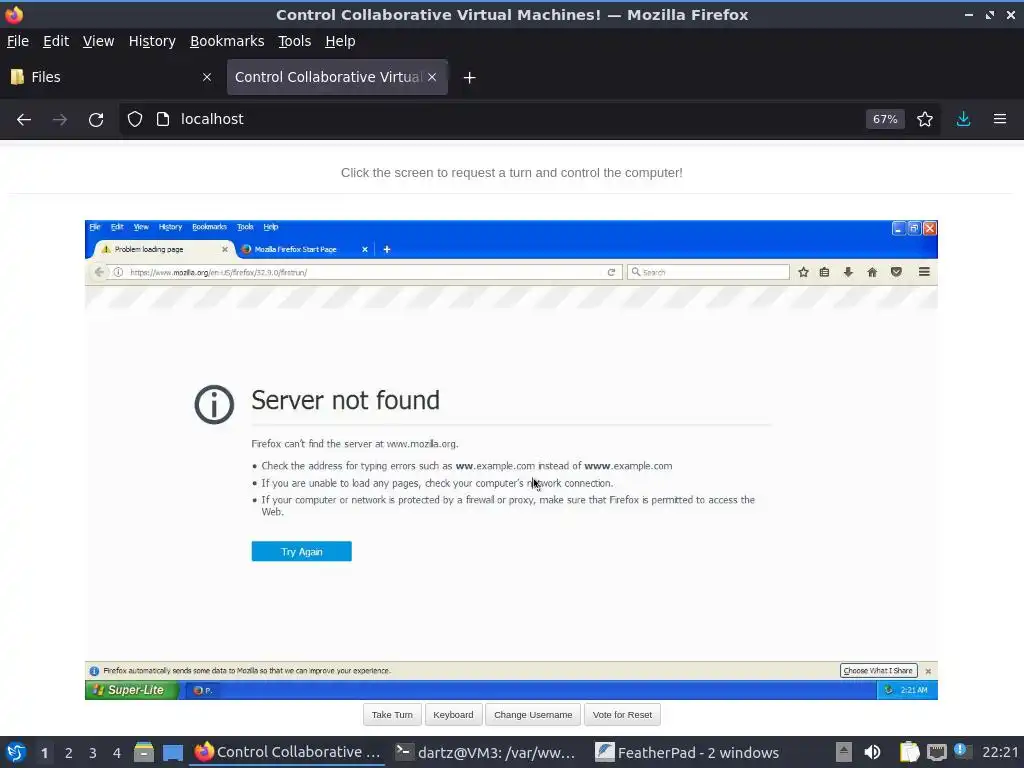Open the on-screen Keyboard button
The width and height of the screenshot is (1024, 768).
453,714
